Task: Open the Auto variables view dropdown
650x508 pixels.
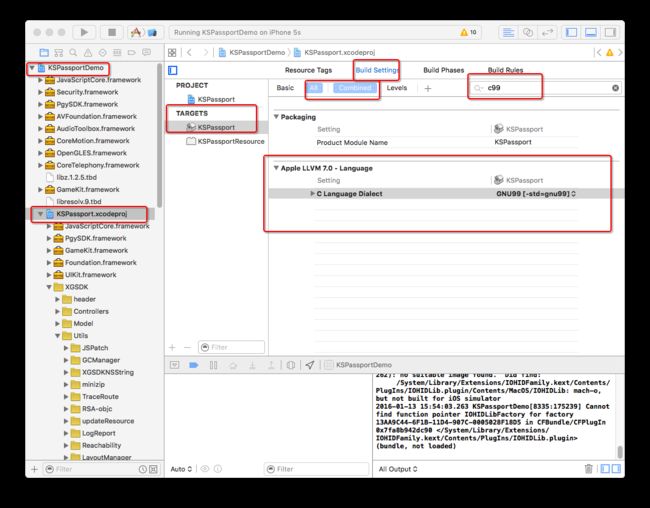Action: [181, 469]
